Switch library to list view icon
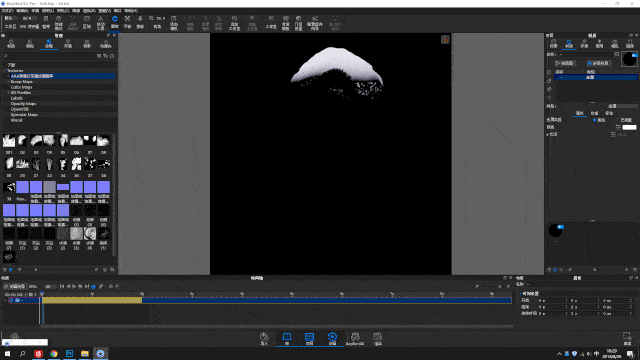 (x=5, y=270)
